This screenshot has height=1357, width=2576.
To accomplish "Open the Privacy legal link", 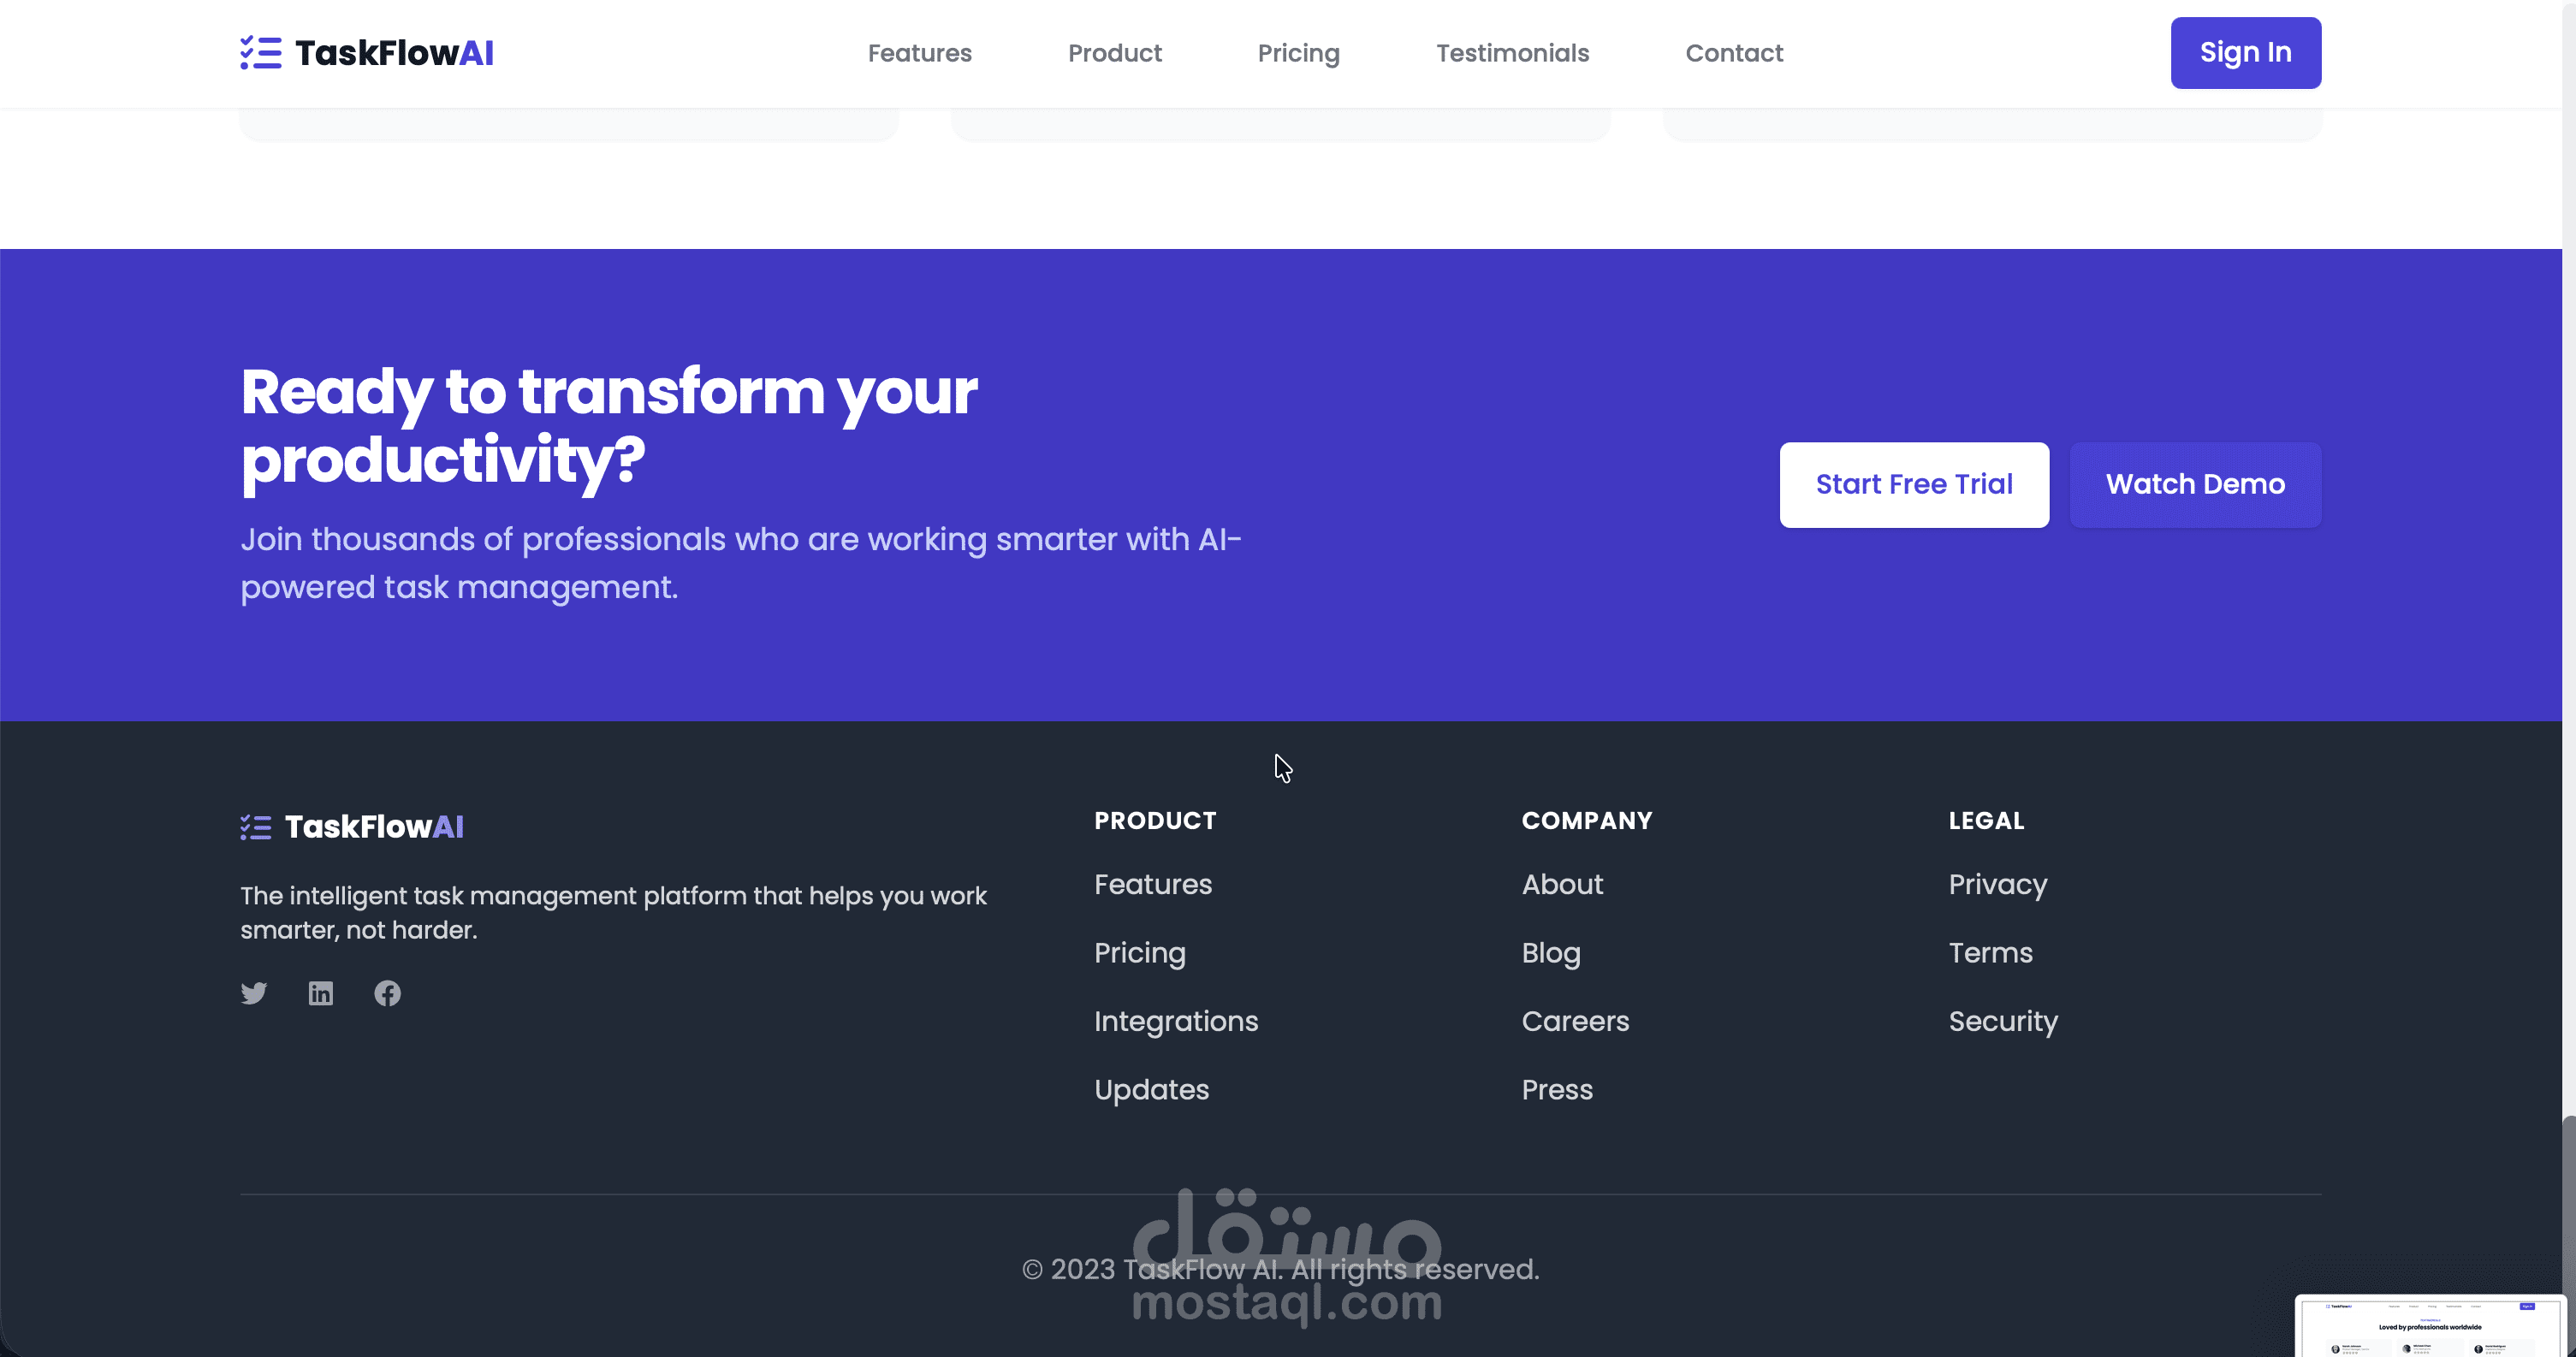I will pos(1997,884).
